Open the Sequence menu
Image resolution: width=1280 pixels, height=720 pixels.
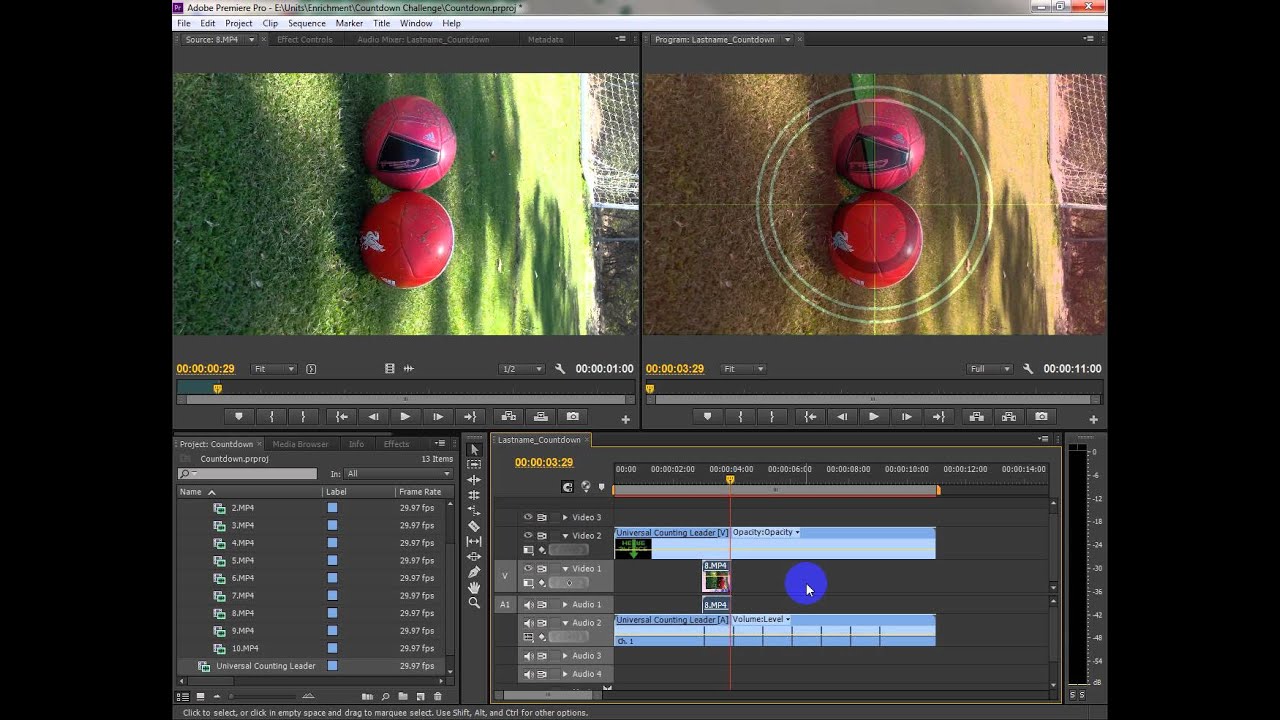pyautogui.click(x=306, y=23)
